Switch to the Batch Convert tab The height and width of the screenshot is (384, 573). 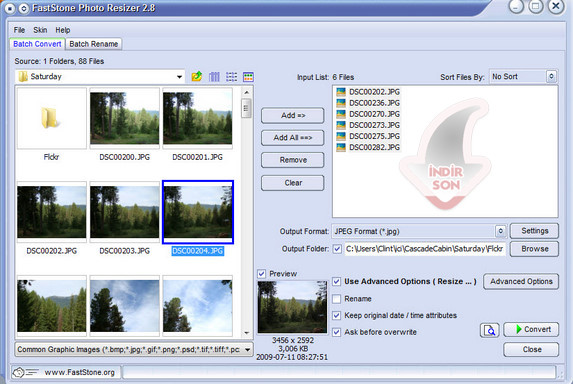(x=37, y=44)
